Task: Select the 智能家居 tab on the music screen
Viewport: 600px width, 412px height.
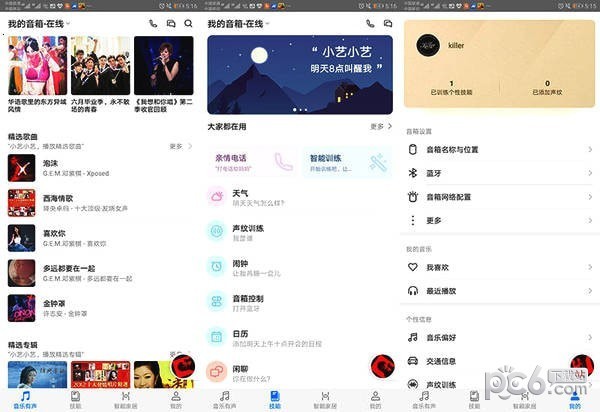Action: click(x=126, y=400)
